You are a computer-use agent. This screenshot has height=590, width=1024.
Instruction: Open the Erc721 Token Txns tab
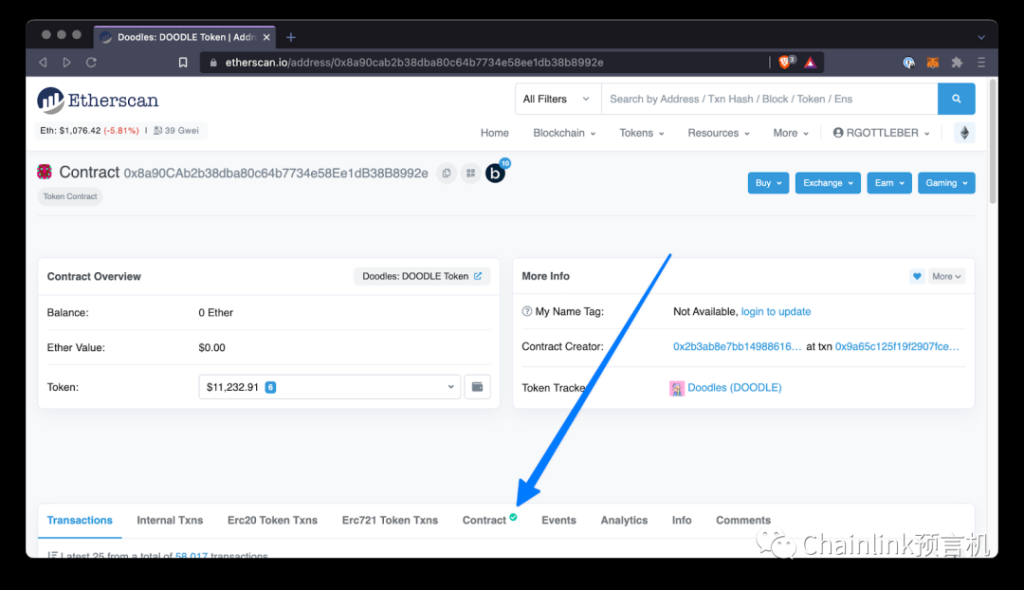[390, 520]
